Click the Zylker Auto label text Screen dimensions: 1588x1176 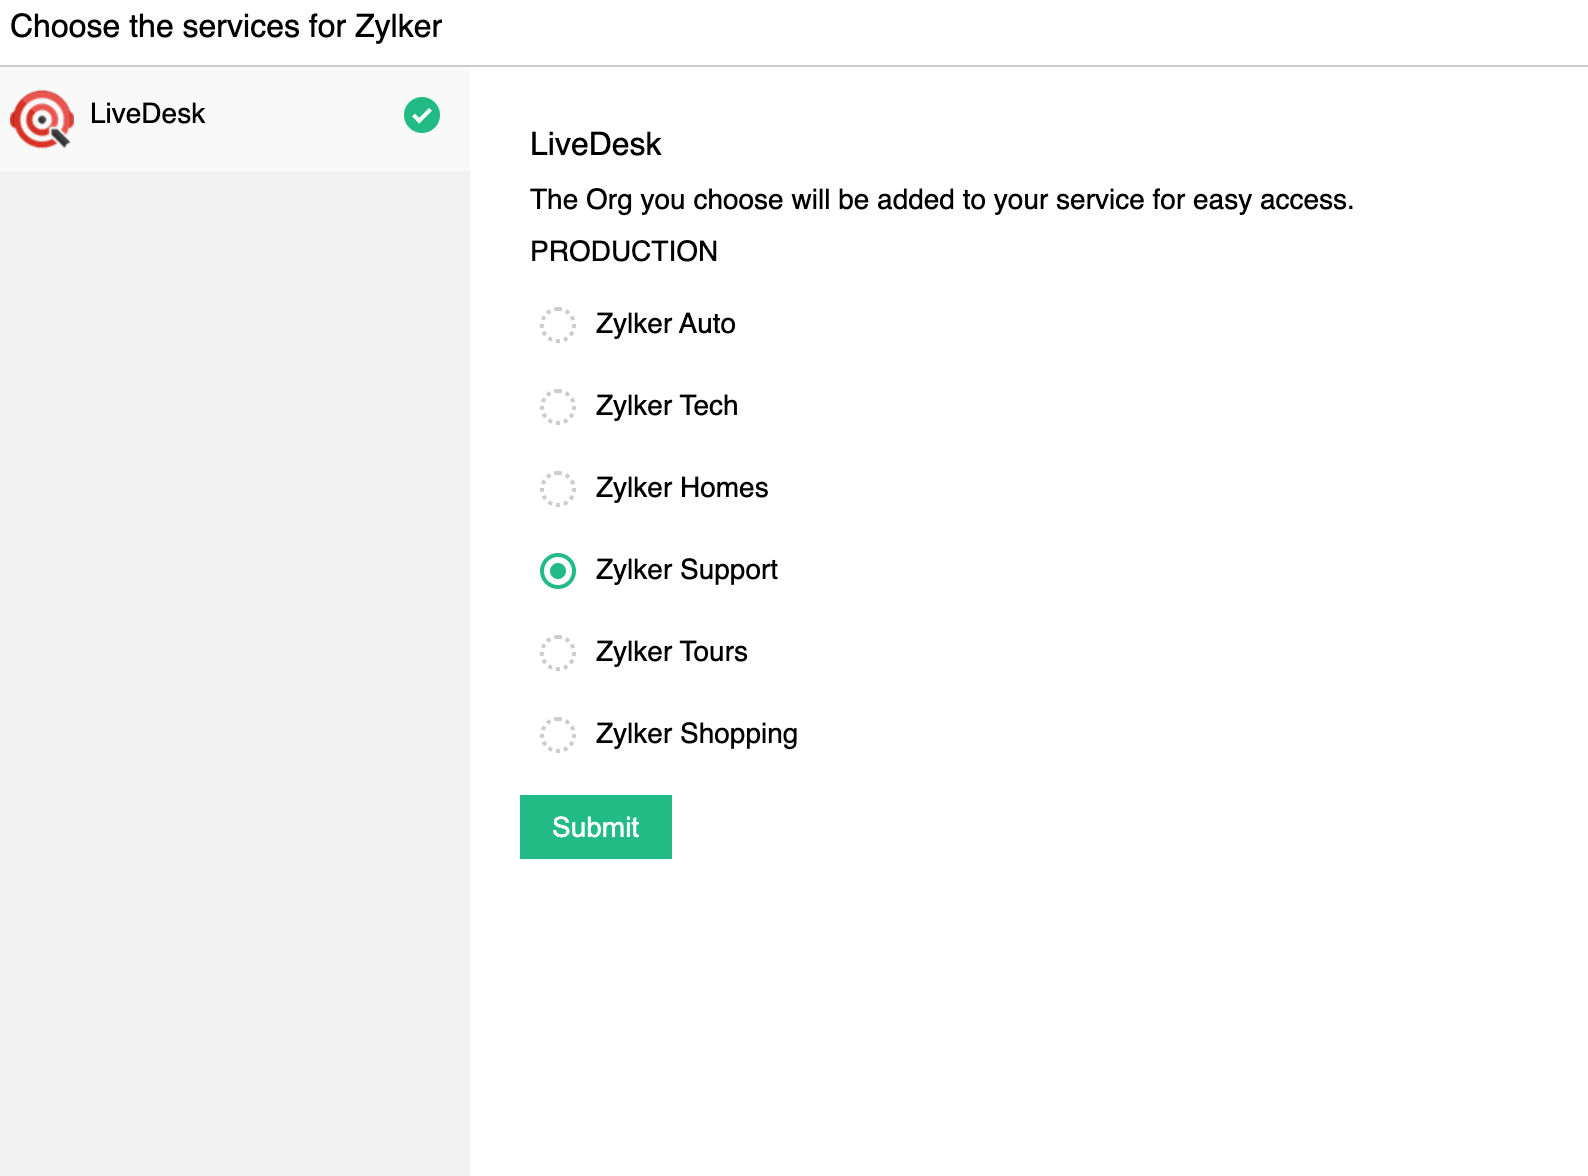click(665, 324)
